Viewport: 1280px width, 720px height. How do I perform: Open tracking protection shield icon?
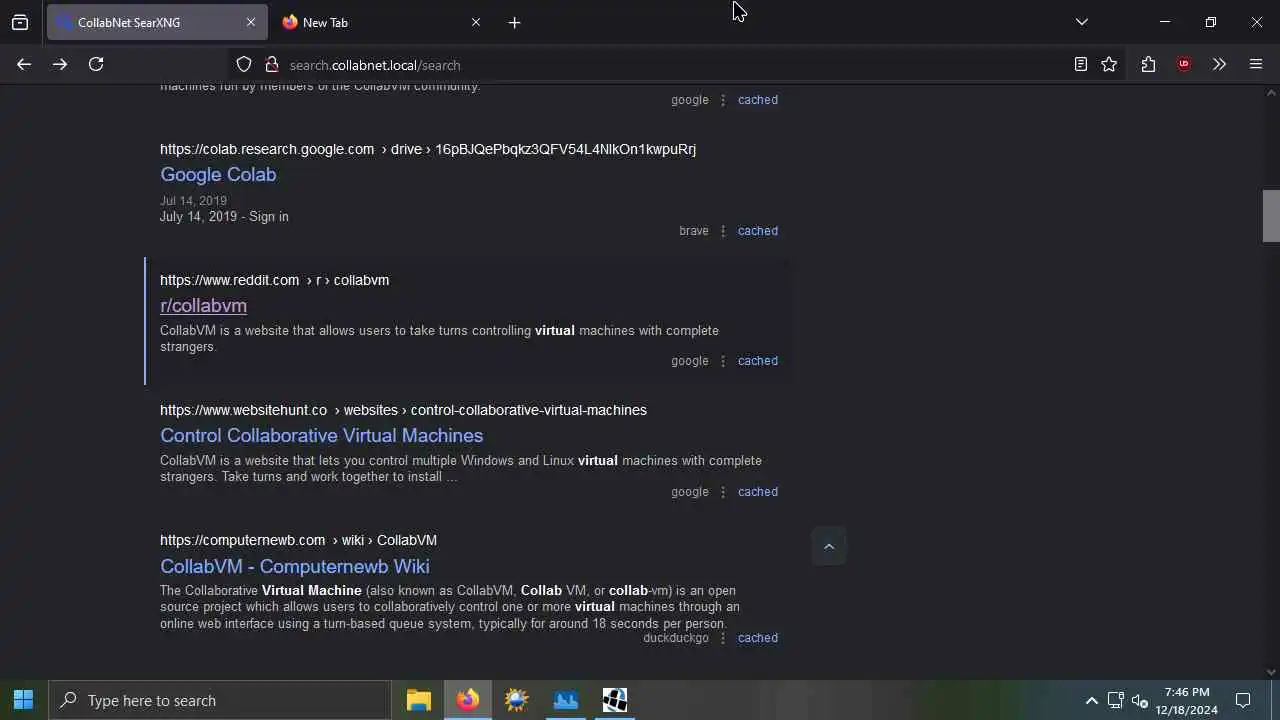click(x=244, y=64)
